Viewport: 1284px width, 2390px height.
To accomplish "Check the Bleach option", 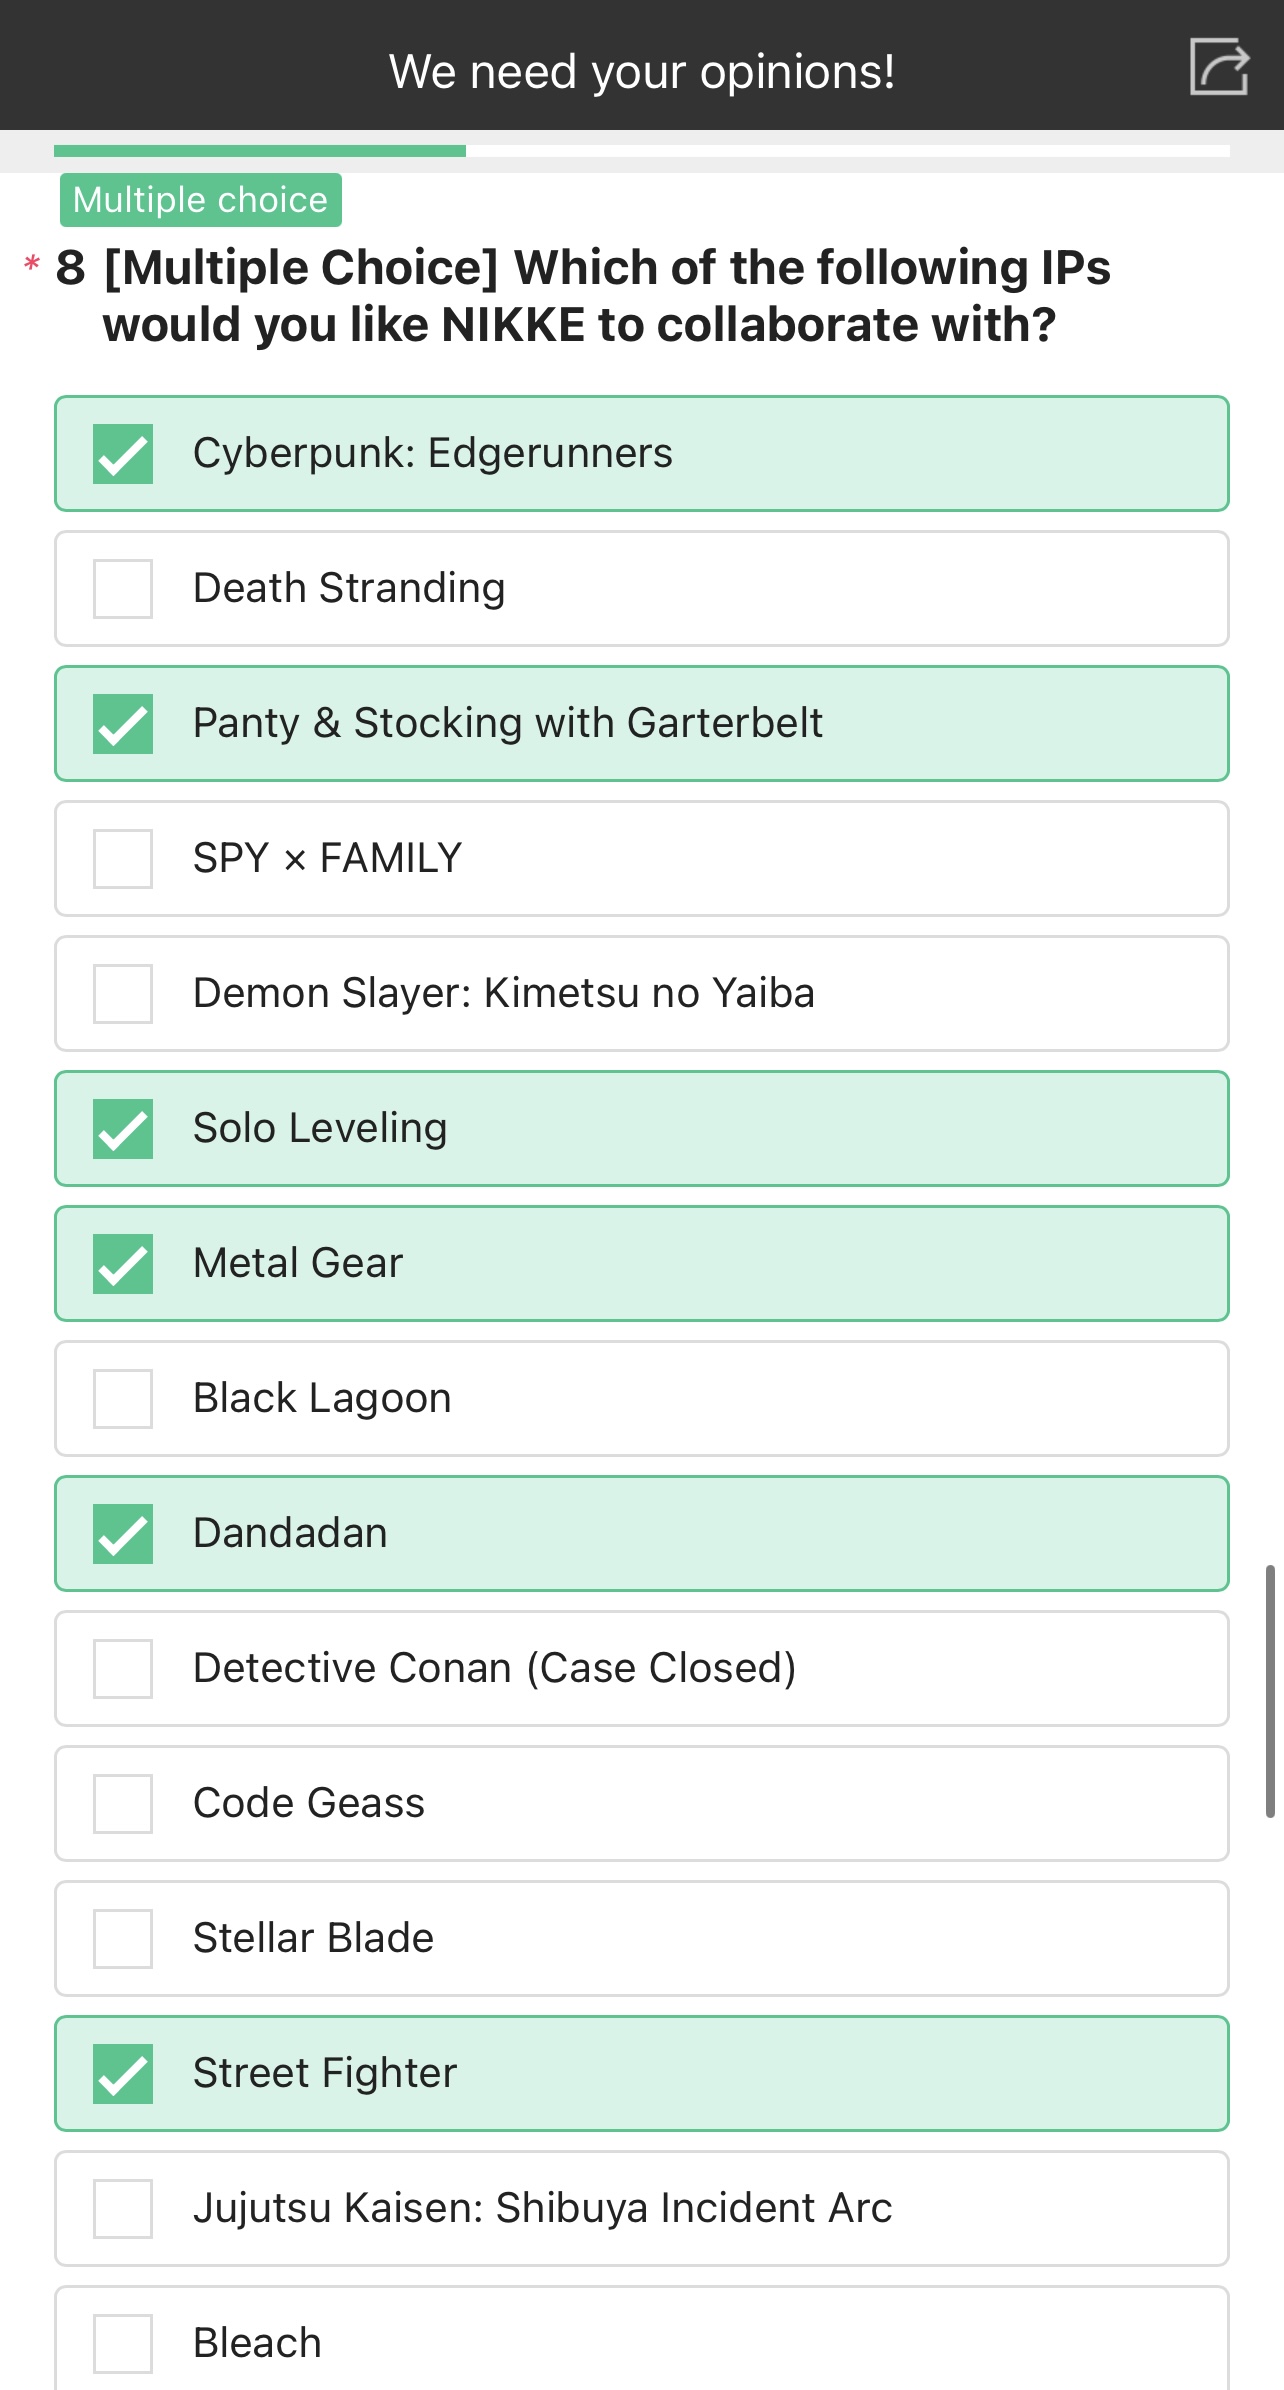I will coord(123,2343).
